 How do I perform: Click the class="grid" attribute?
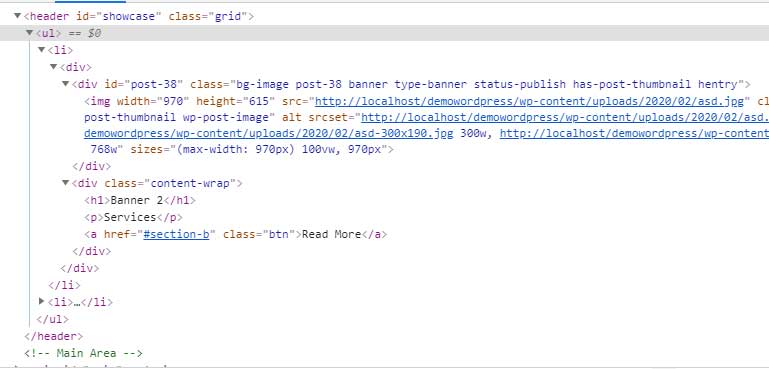[208, 16]
